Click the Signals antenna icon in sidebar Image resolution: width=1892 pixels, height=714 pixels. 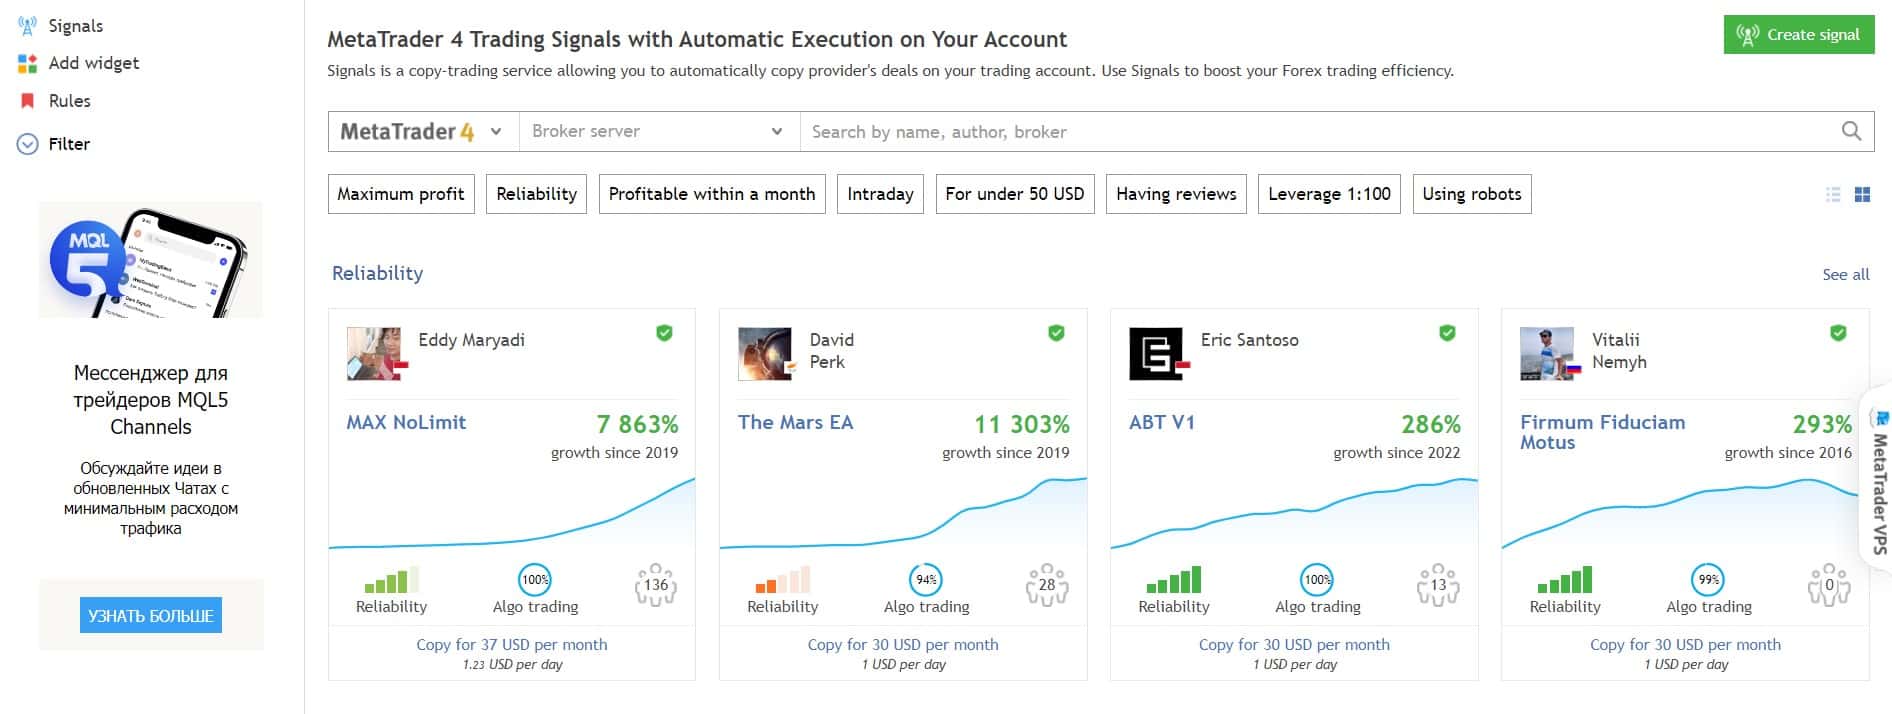tap(27, 26)
